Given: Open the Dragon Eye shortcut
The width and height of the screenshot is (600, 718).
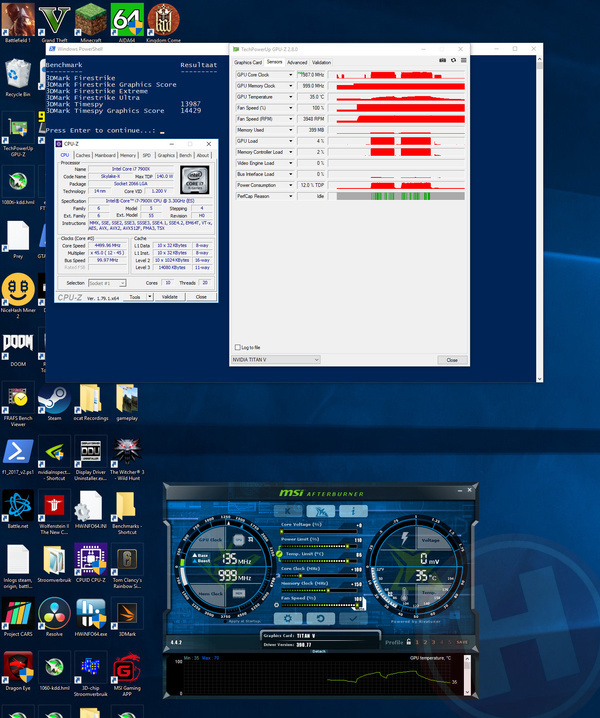Looking at the screenshot, I should tap(18, 671).
